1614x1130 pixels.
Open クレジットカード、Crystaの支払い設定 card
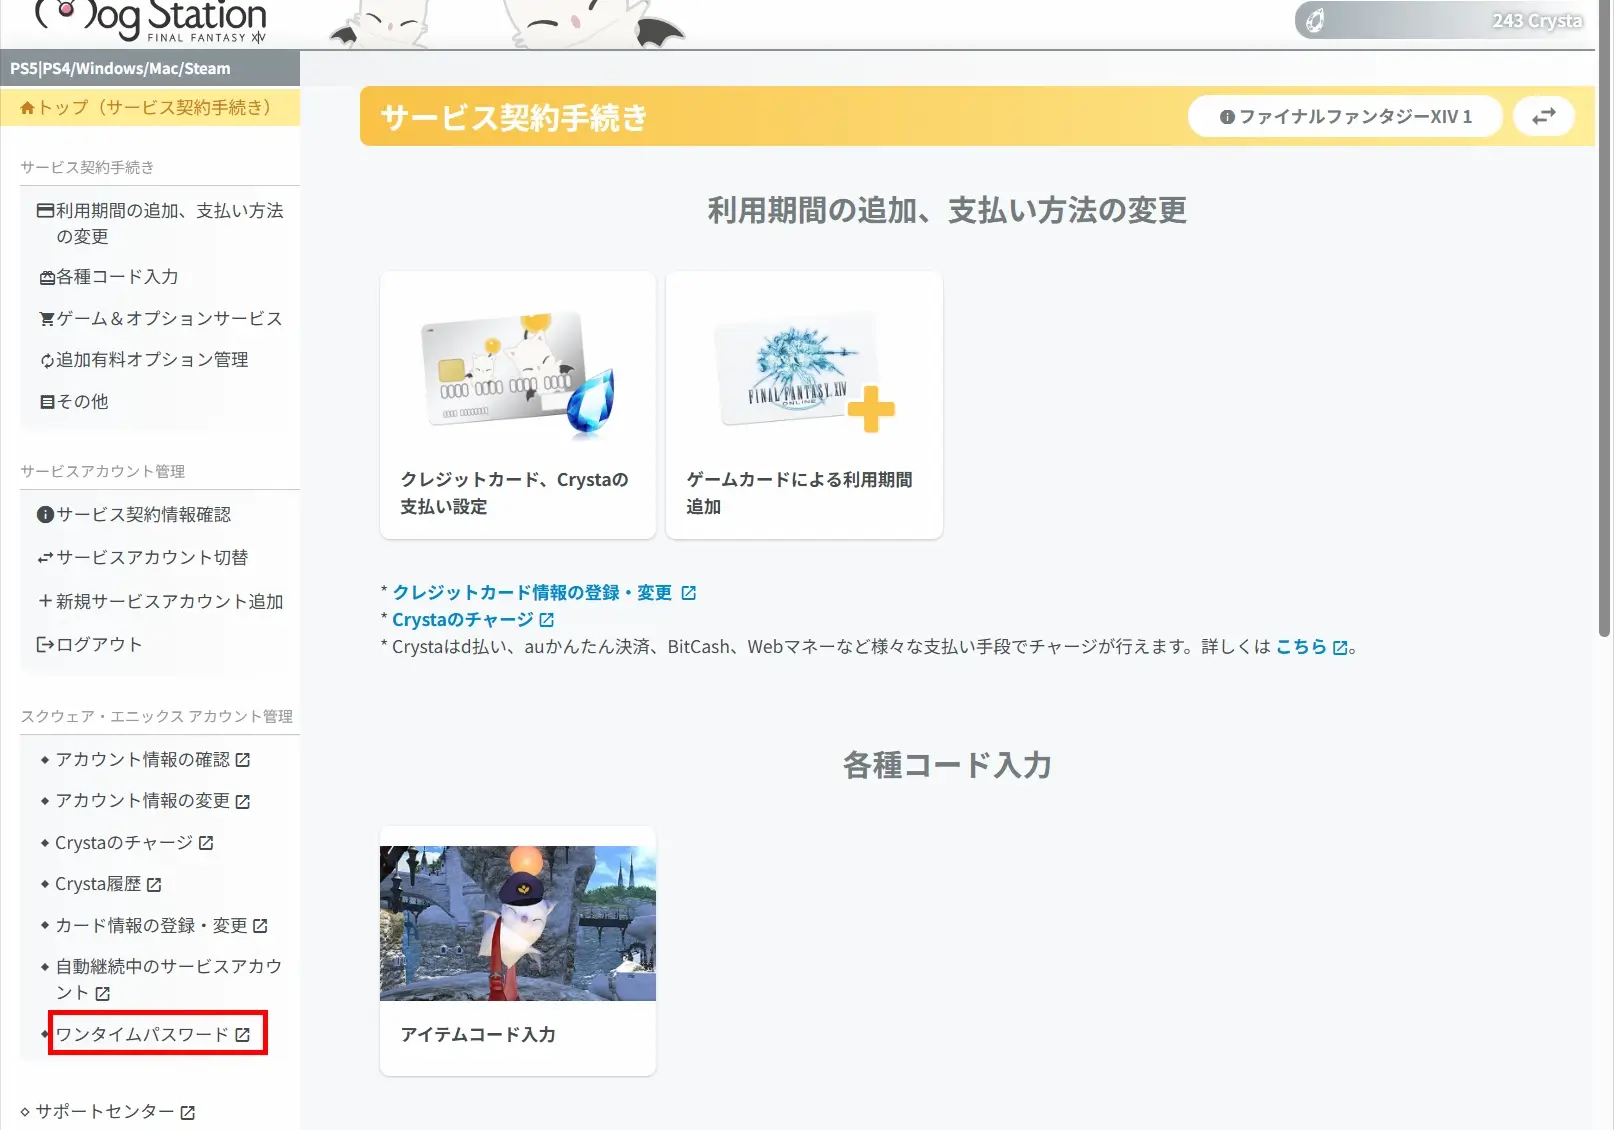(x=518, y=405)
